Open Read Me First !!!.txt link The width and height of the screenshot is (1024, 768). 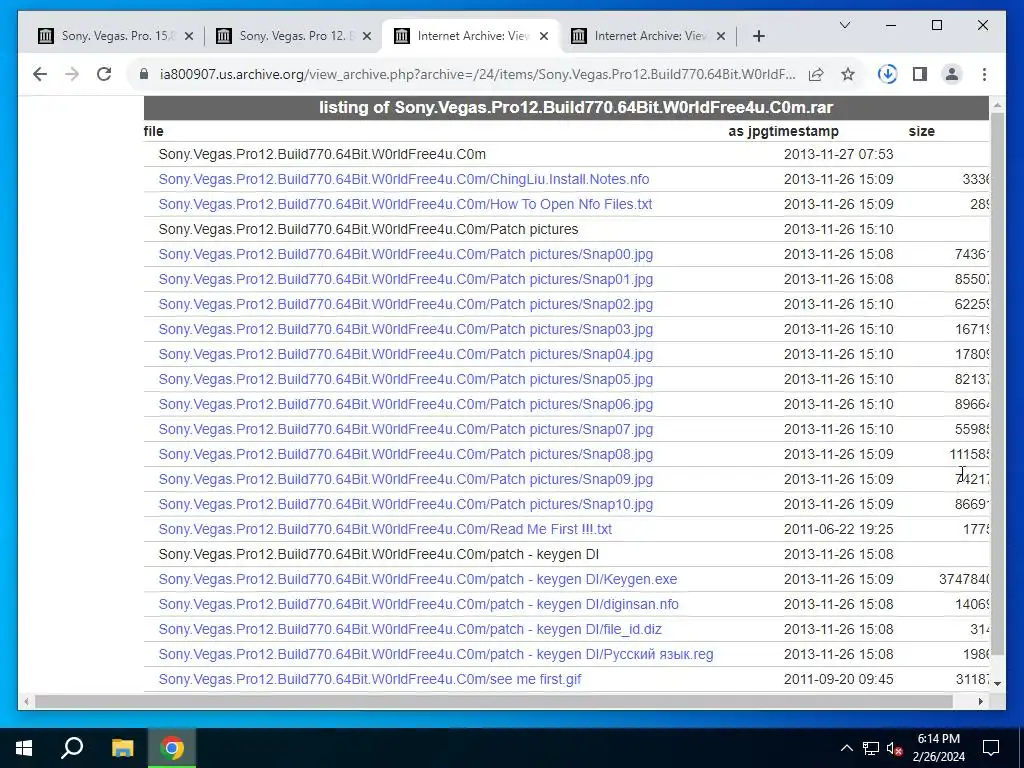pos(385,529)
